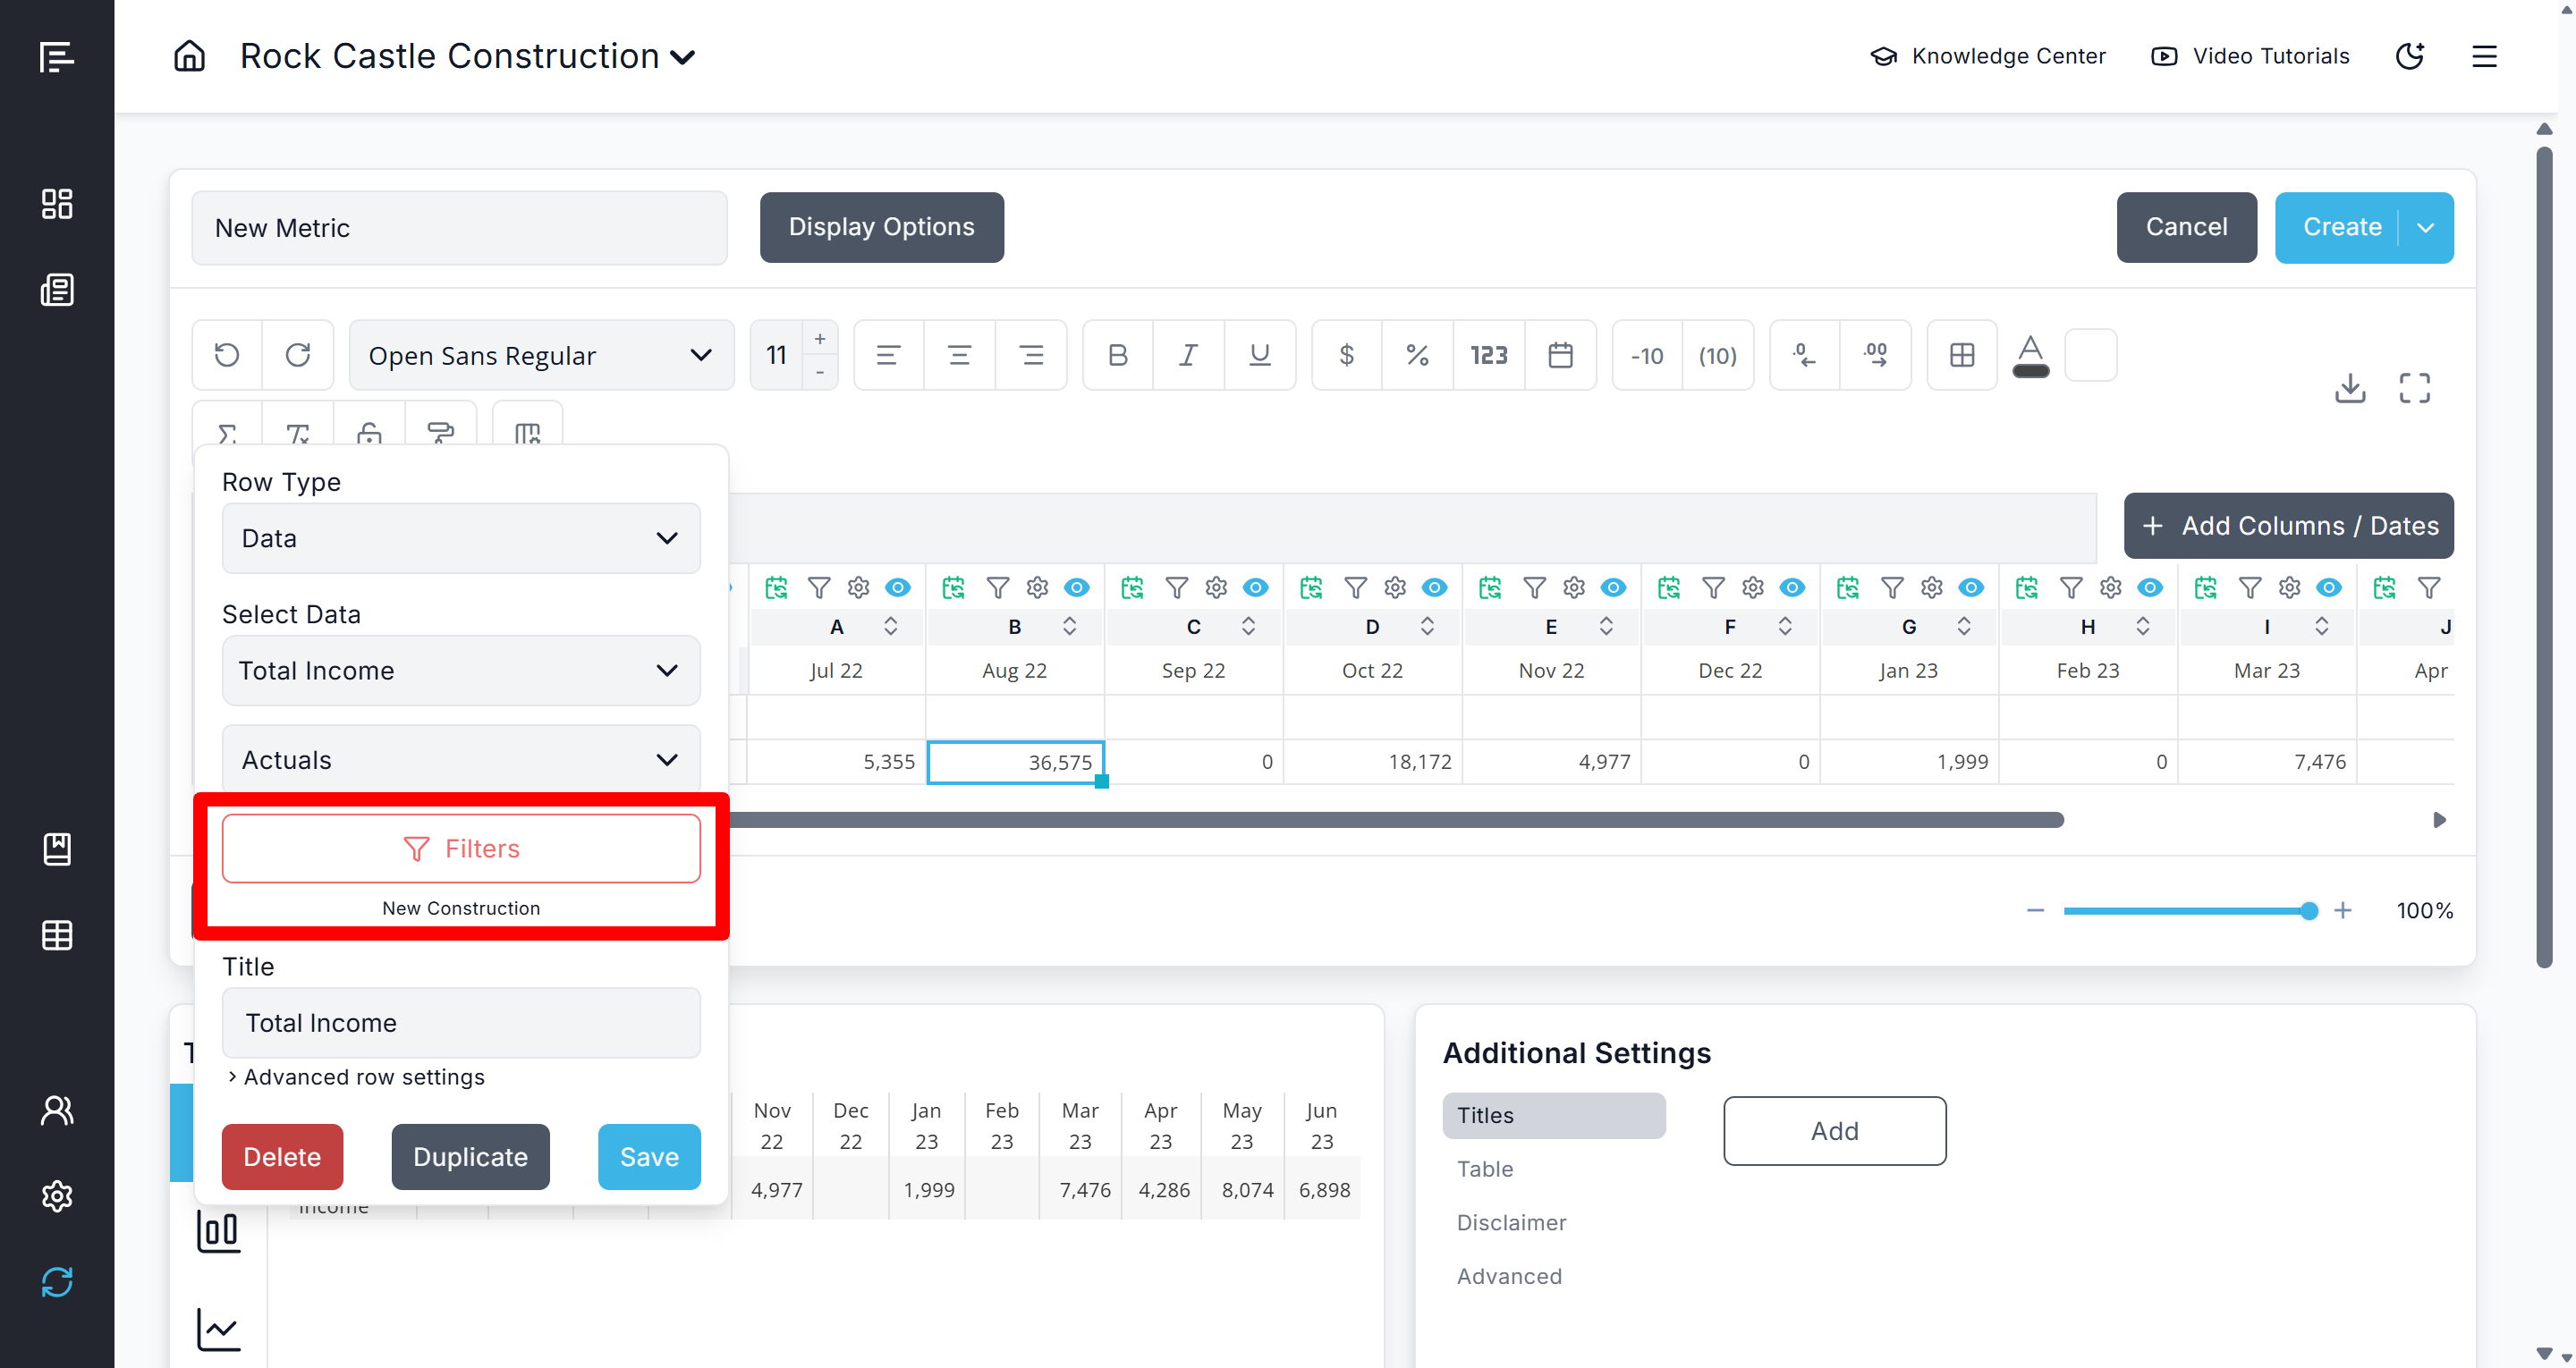
Task: Apply percent number format
Action: pos(1417,355)
